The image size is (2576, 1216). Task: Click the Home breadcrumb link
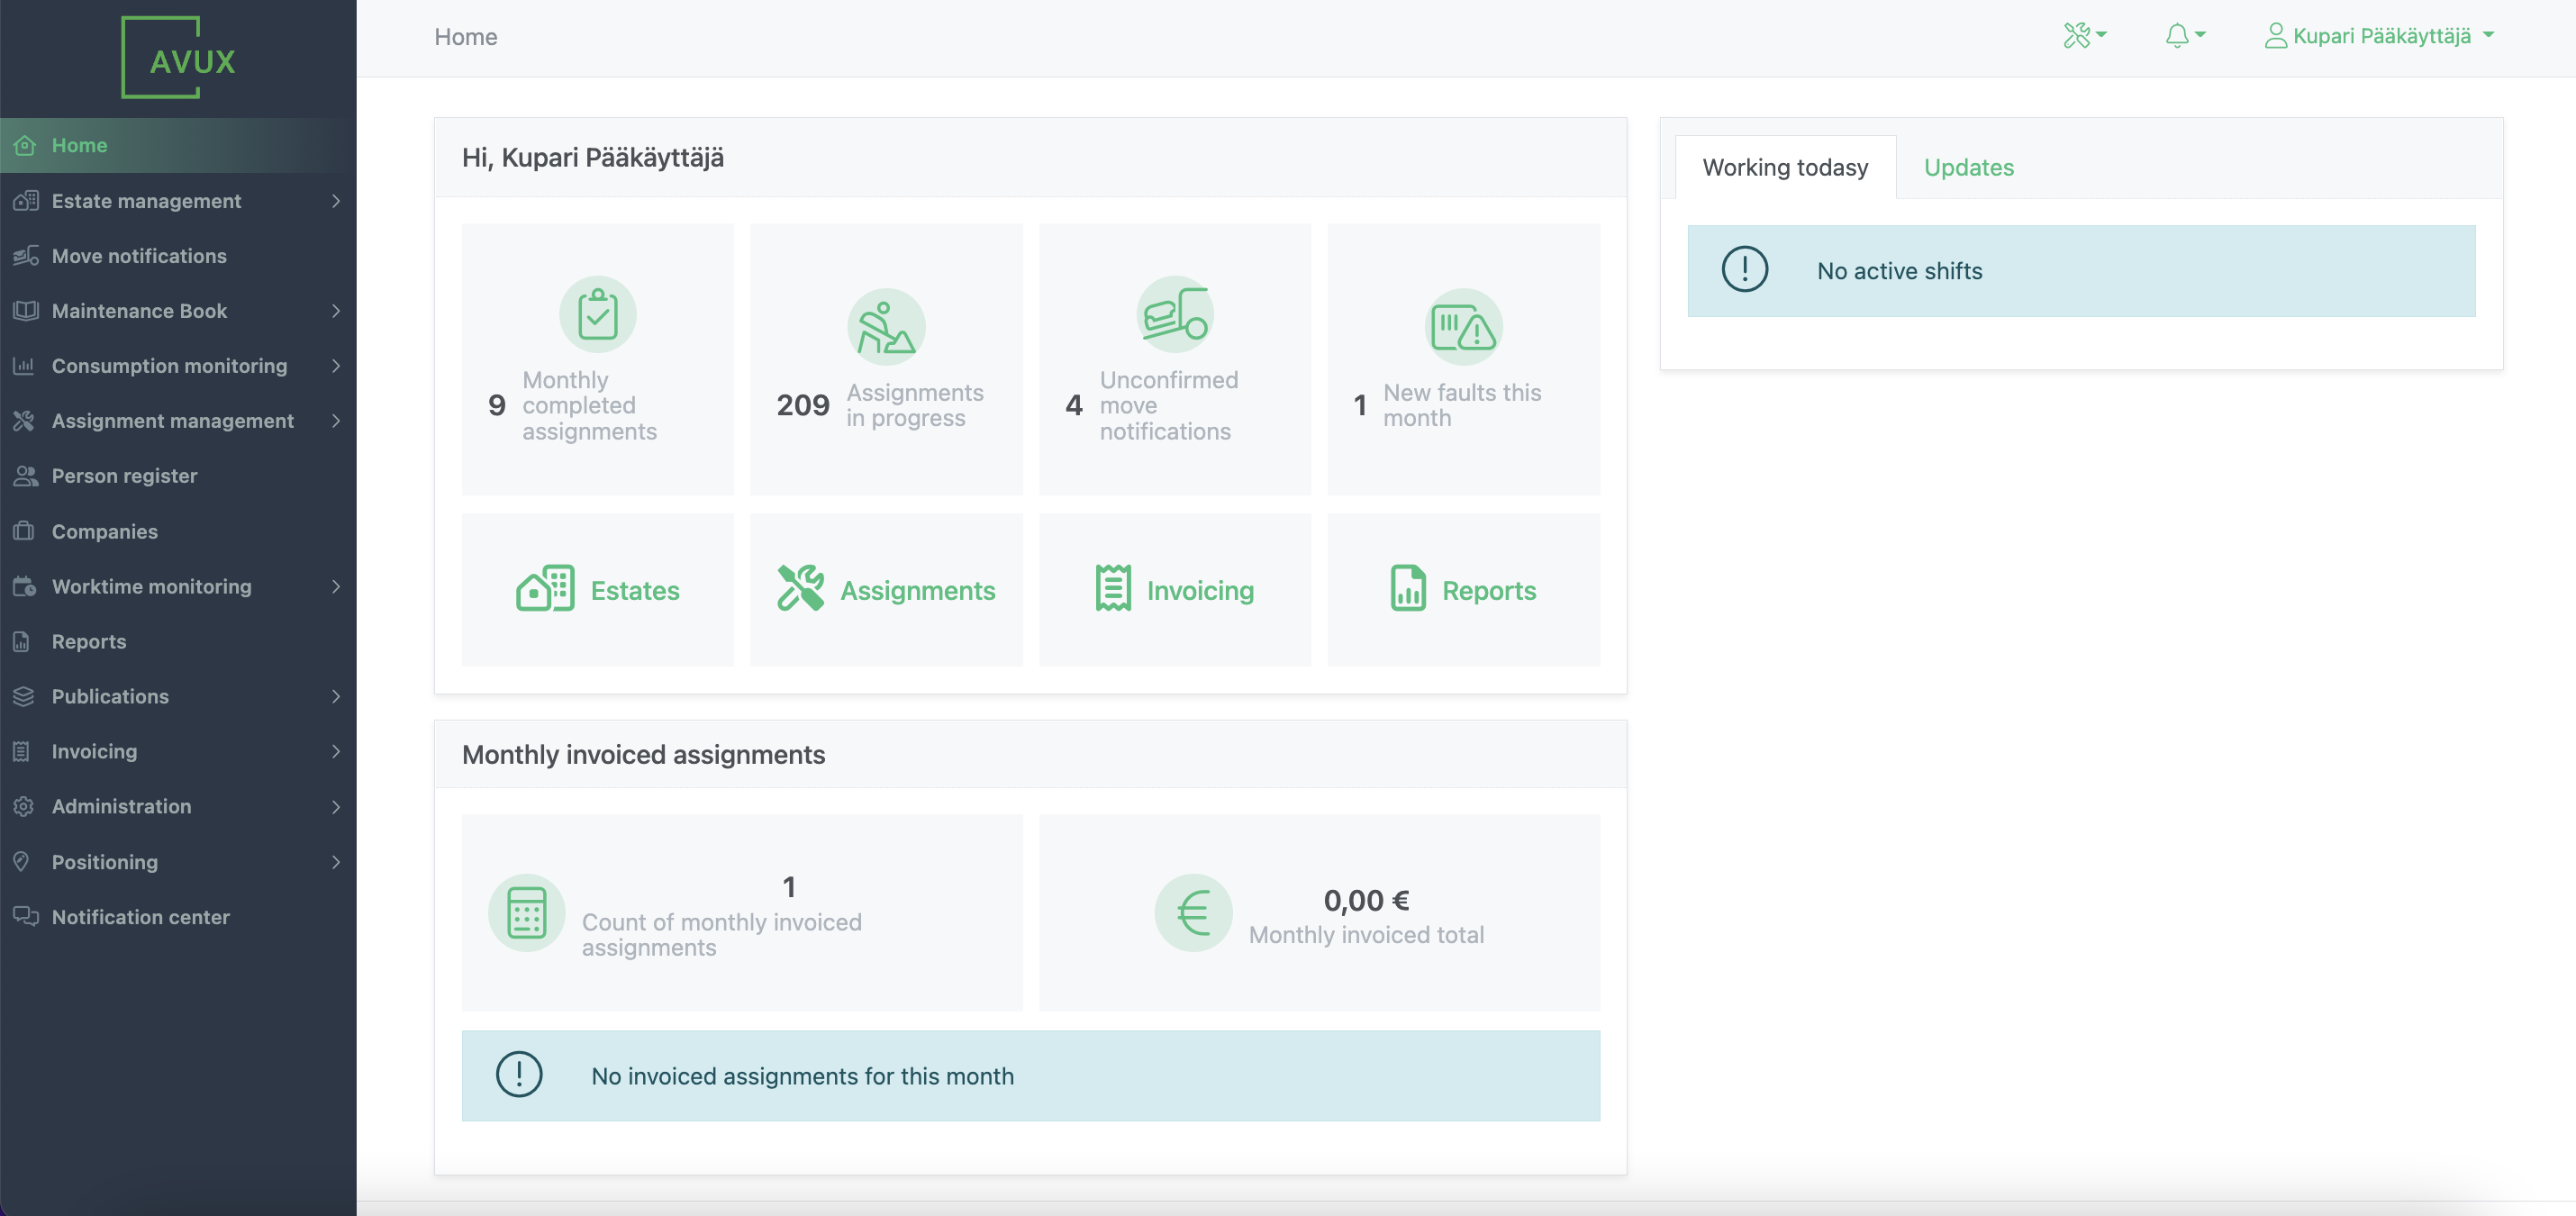(465, 36)
